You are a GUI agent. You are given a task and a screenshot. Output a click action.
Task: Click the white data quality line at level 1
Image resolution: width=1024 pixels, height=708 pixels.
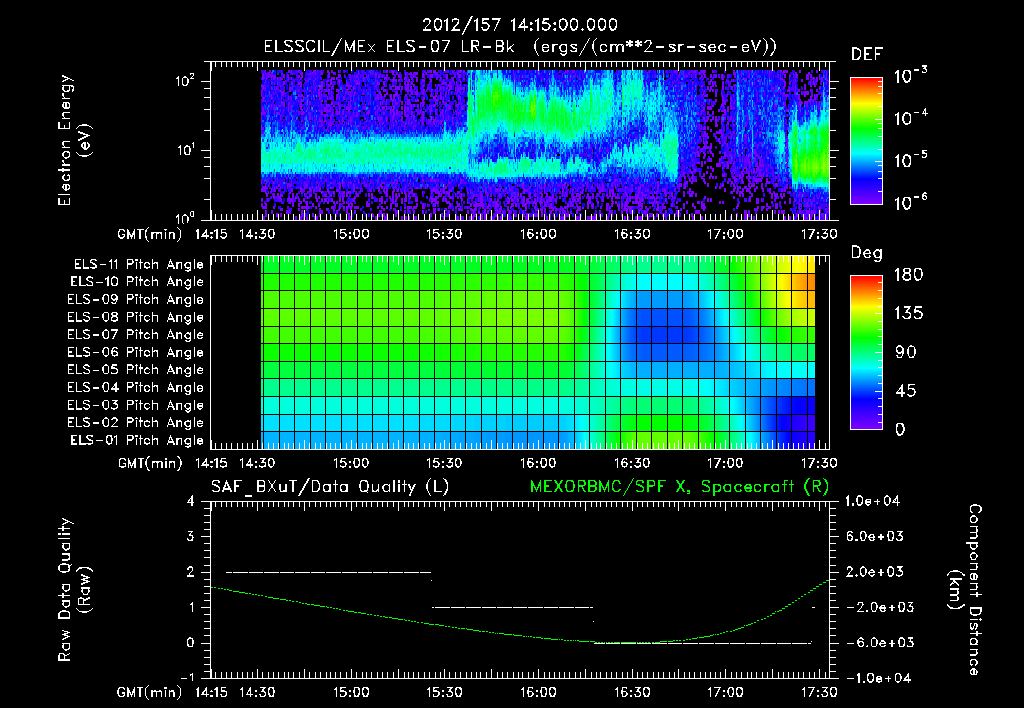click(513, 607)
